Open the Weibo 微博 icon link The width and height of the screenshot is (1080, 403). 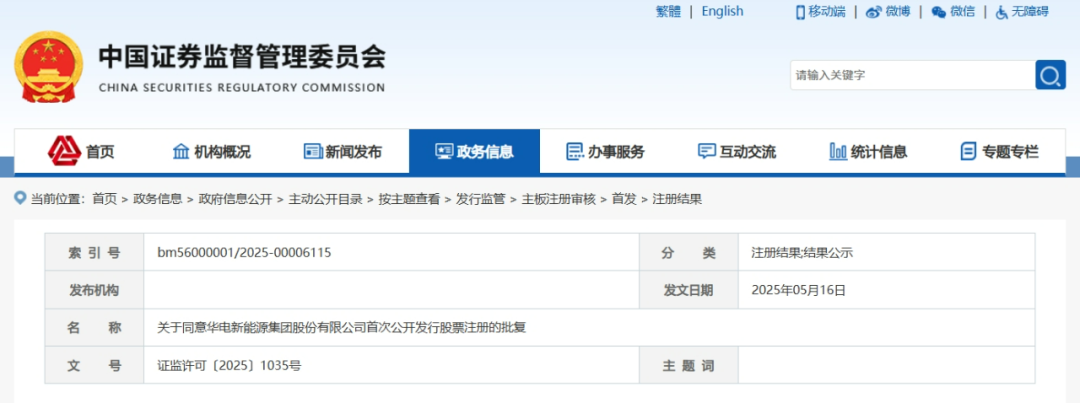(874, 12)
